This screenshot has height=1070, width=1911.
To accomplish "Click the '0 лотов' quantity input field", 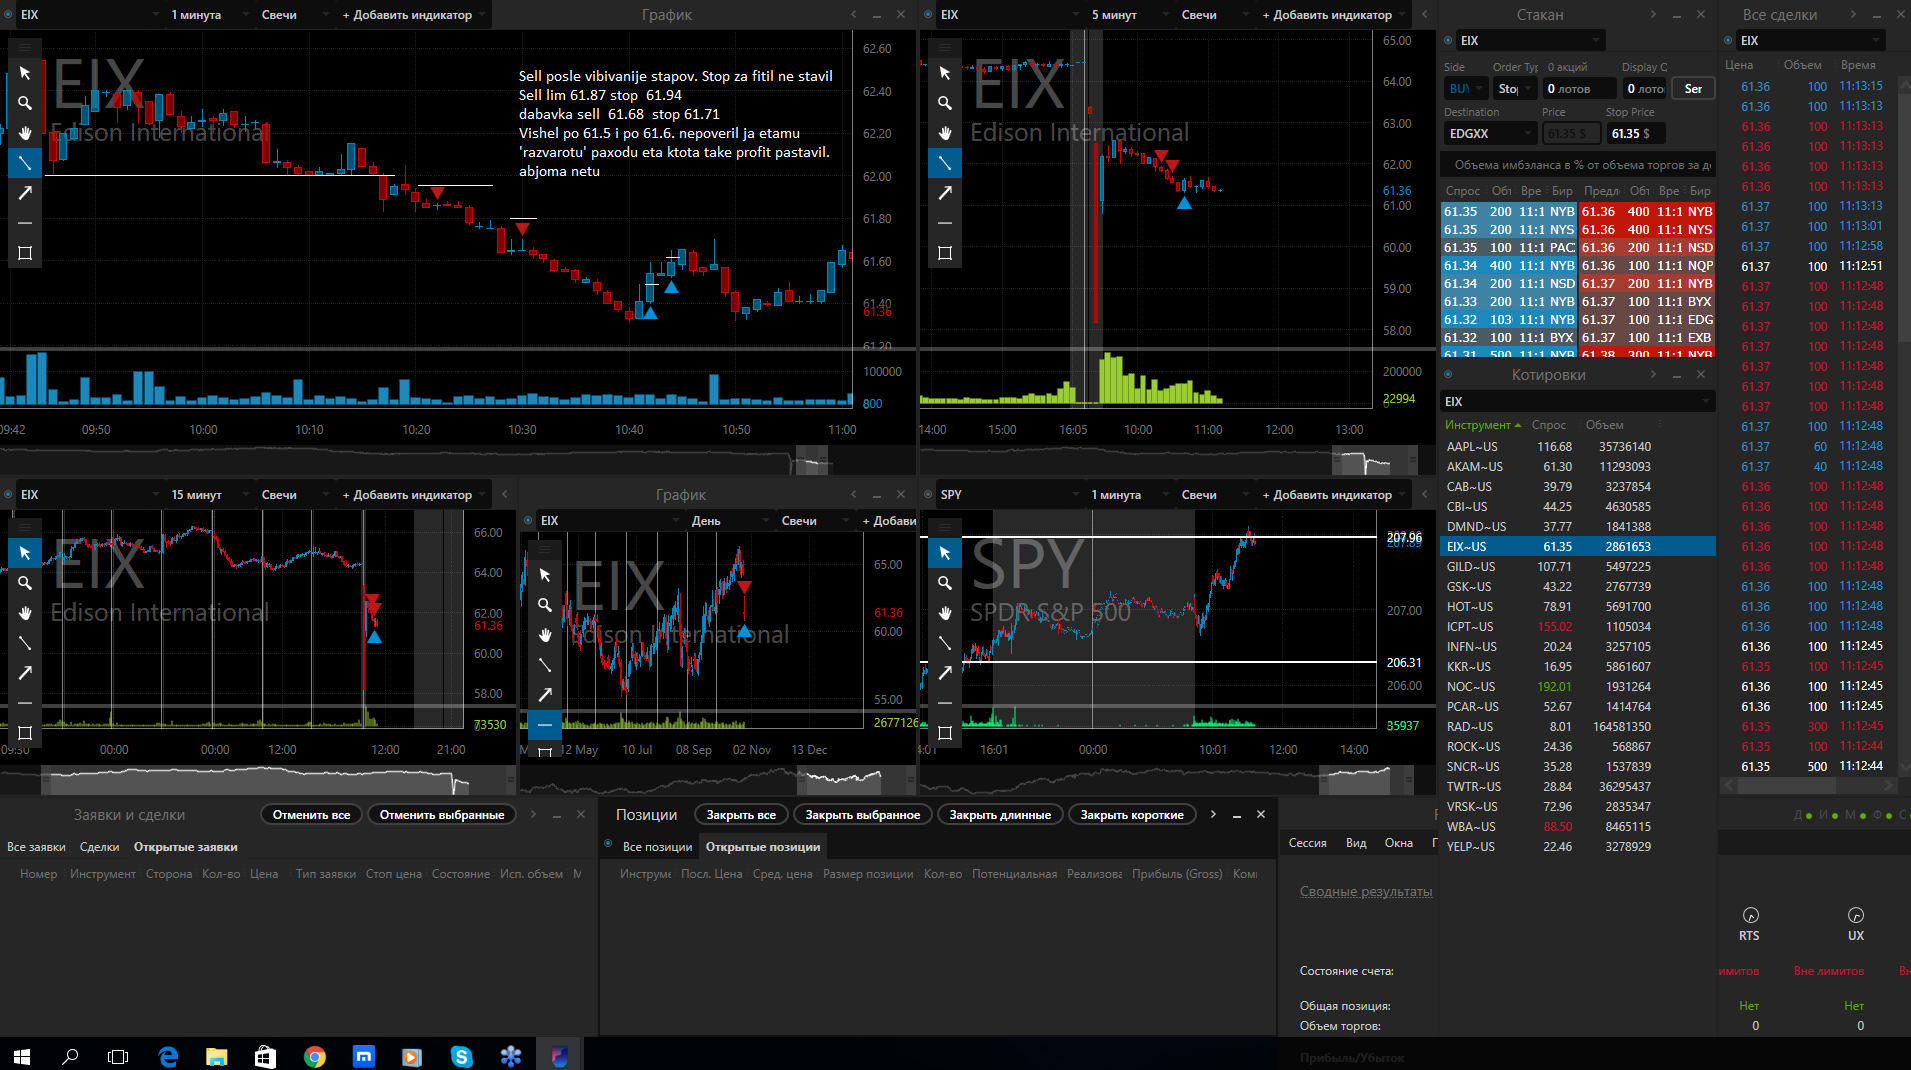I will (x=1580, y=89).
